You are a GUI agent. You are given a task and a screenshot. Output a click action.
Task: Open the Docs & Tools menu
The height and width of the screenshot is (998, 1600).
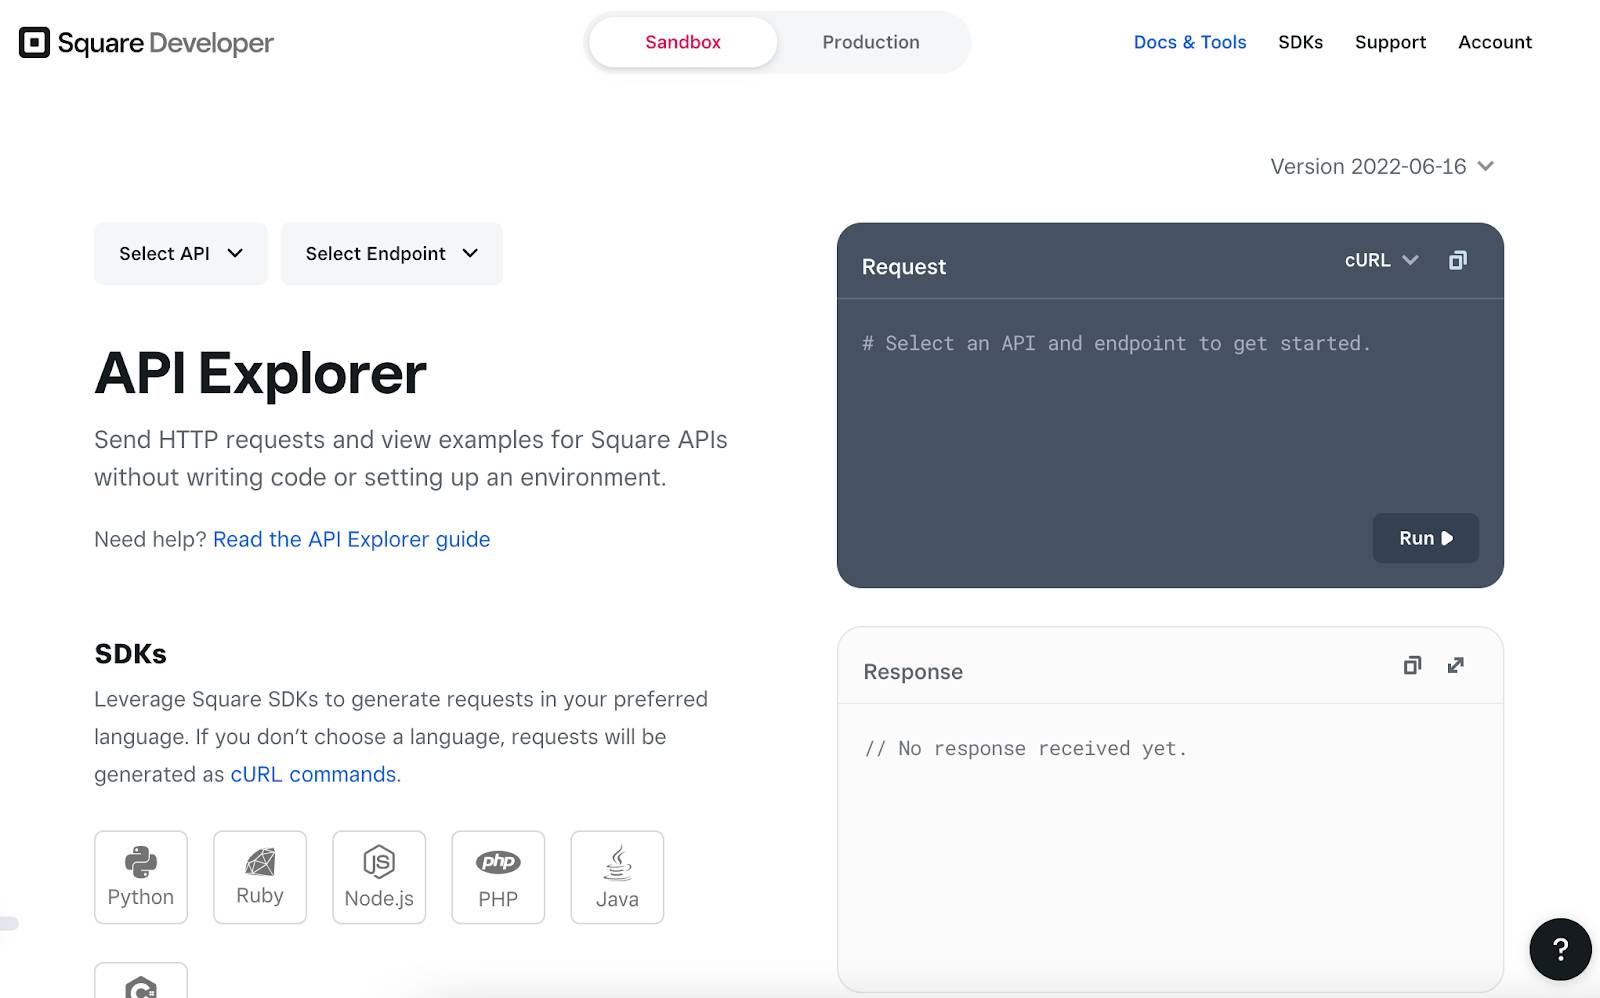tap(1190, 42)
